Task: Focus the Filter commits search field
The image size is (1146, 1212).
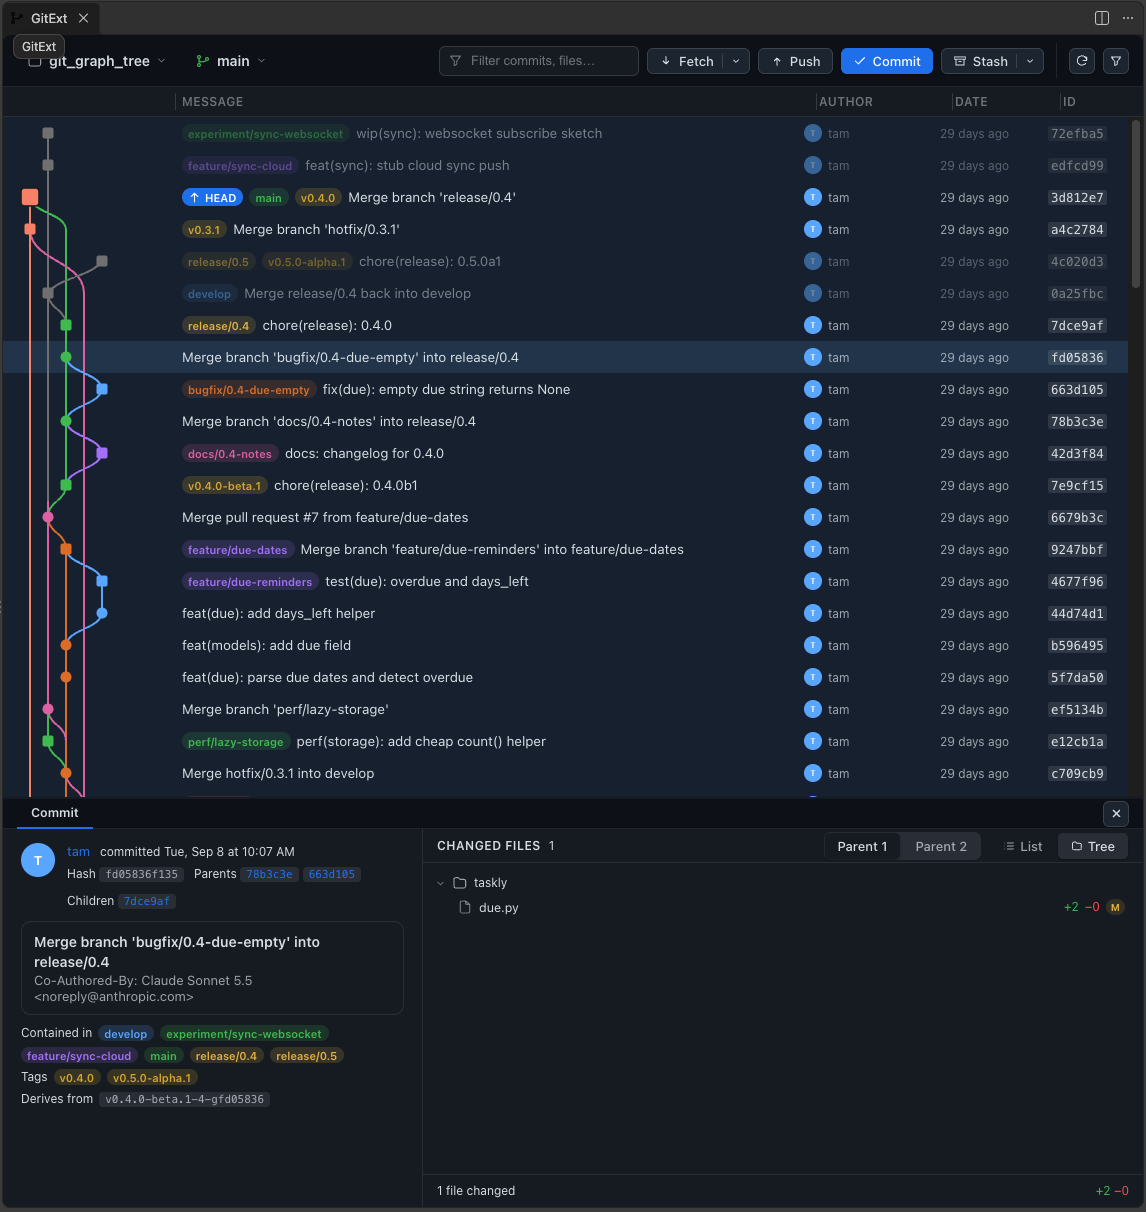Action: point(539,61)
